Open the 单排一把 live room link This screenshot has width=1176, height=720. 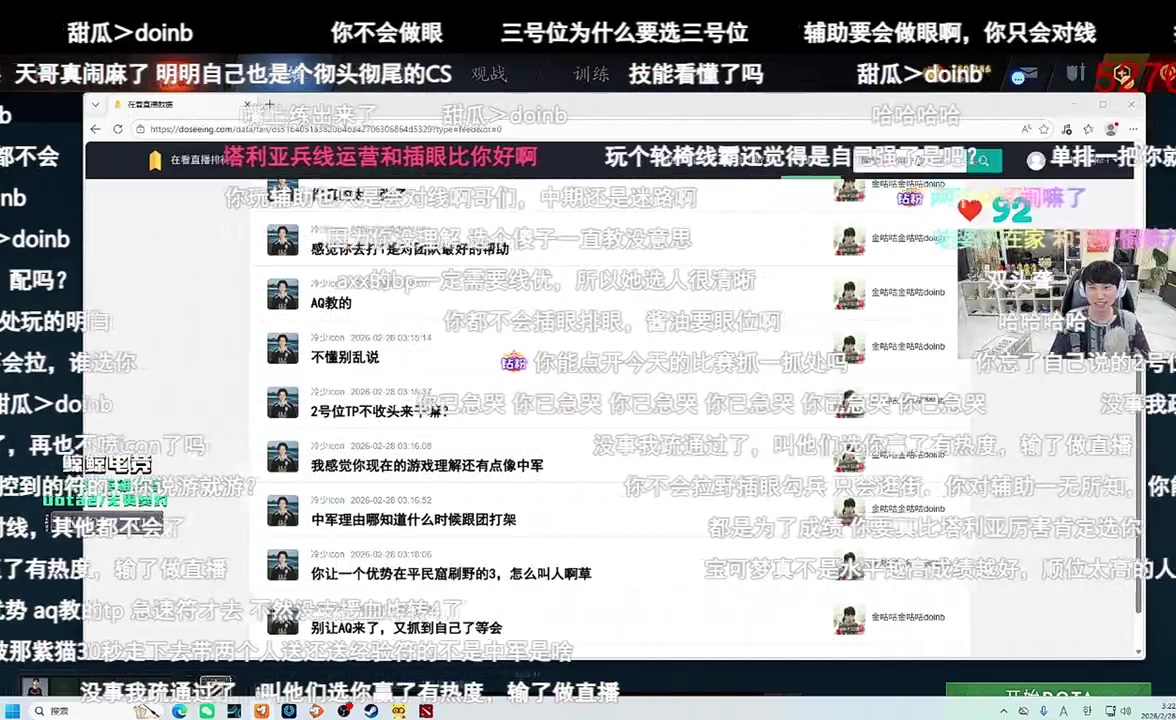point(1090,160)
